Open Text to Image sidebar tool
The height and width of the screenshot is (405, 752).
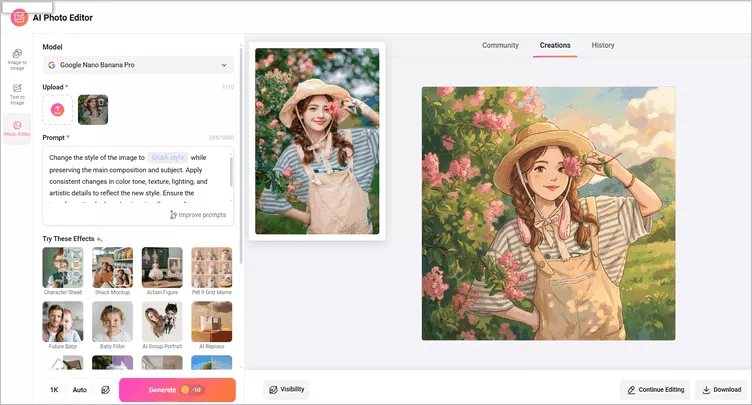point(17,94)
